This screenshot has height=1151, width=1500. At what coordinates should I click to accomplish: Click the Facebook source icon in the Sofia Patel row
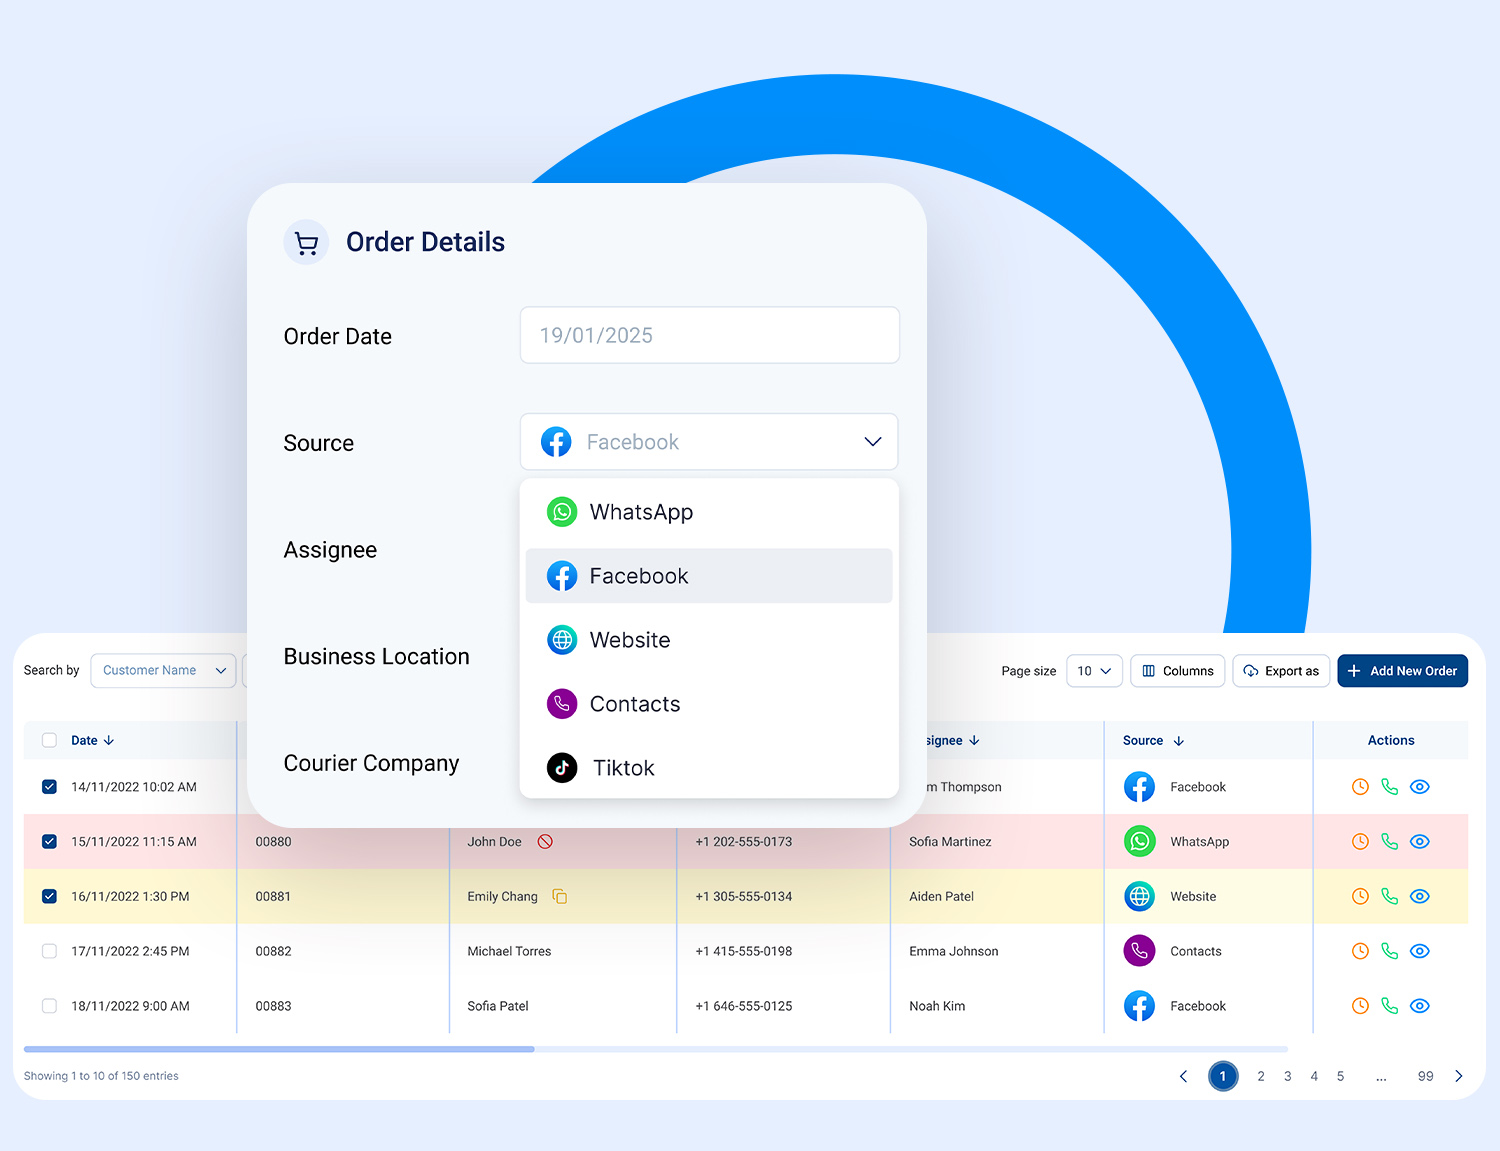point(1139,1006)
